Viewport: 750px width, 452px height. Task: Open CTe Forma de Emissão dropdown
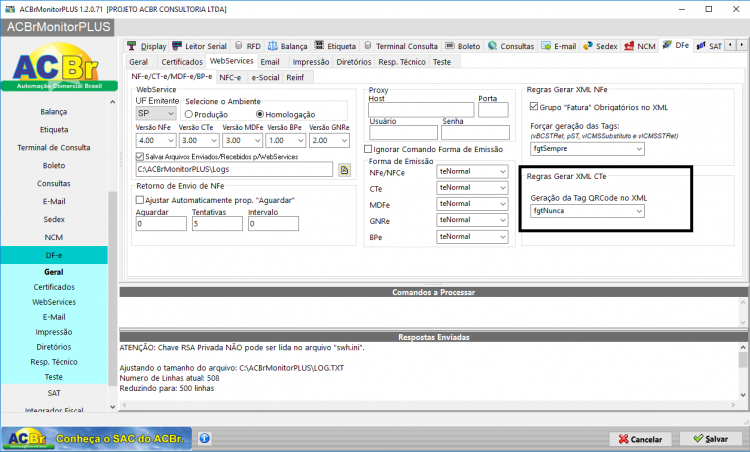pos(472,187)
